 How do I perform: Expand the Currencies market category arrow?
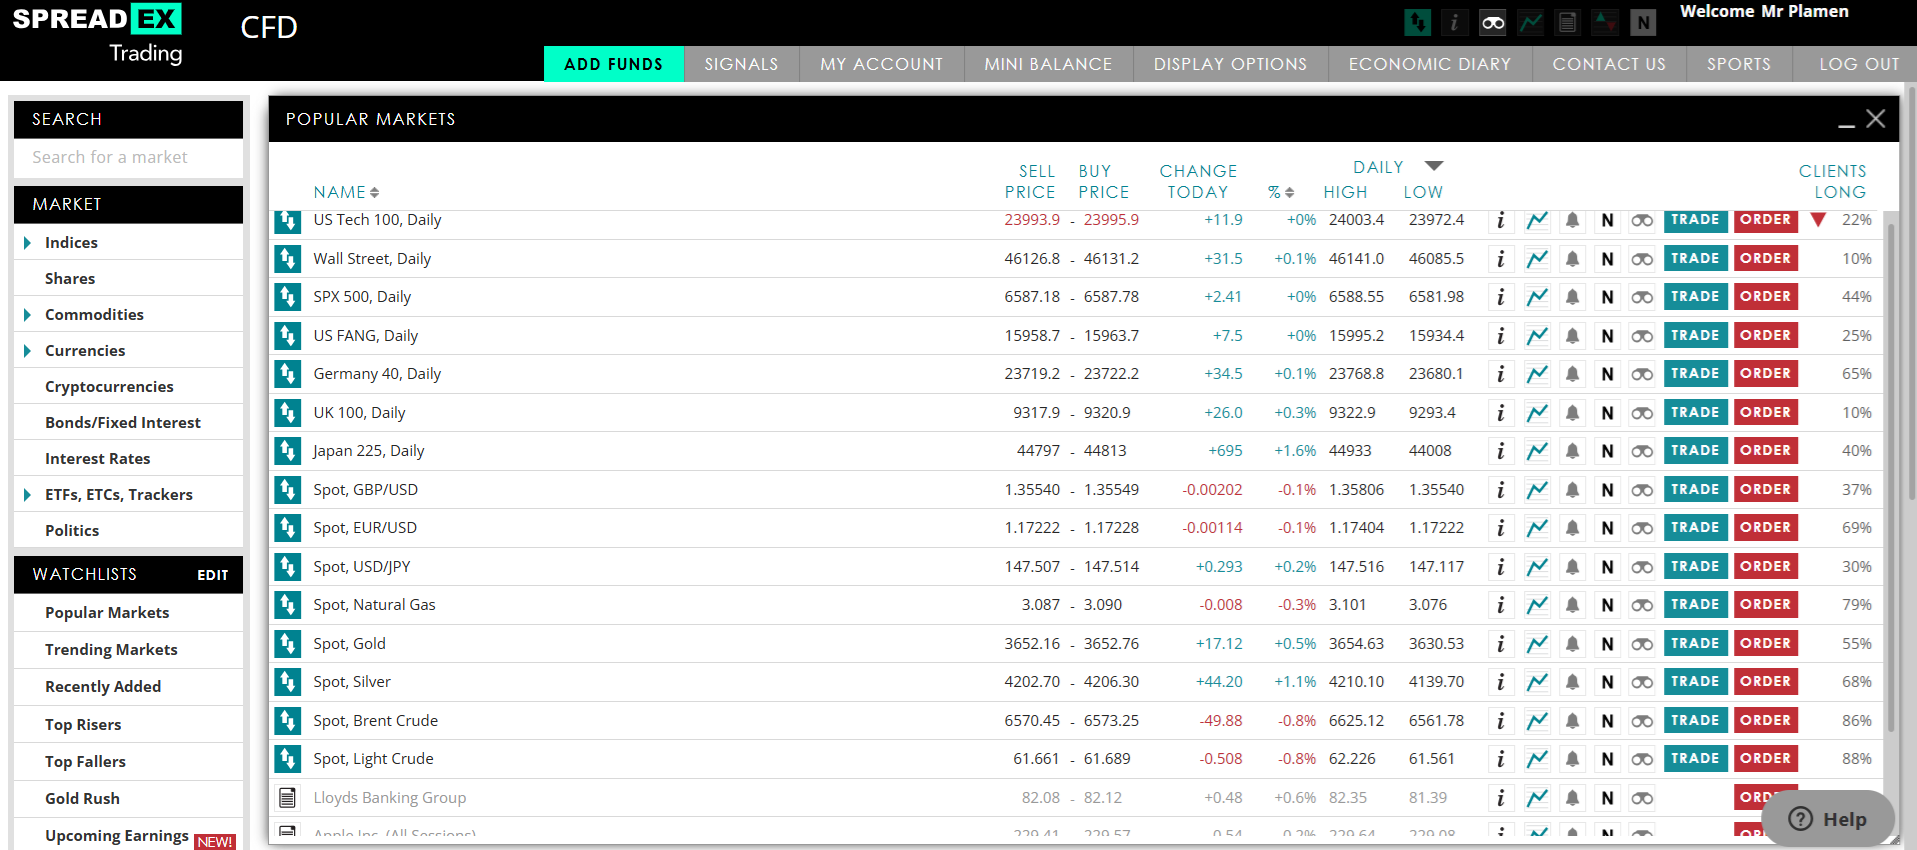[x=27, y=351]
